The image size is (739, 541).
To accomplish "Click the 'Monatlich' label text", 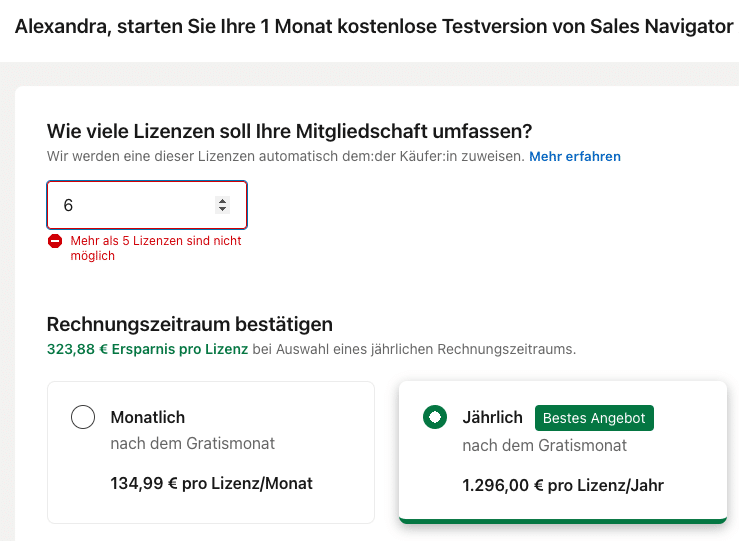I will [x=148, y=418].
